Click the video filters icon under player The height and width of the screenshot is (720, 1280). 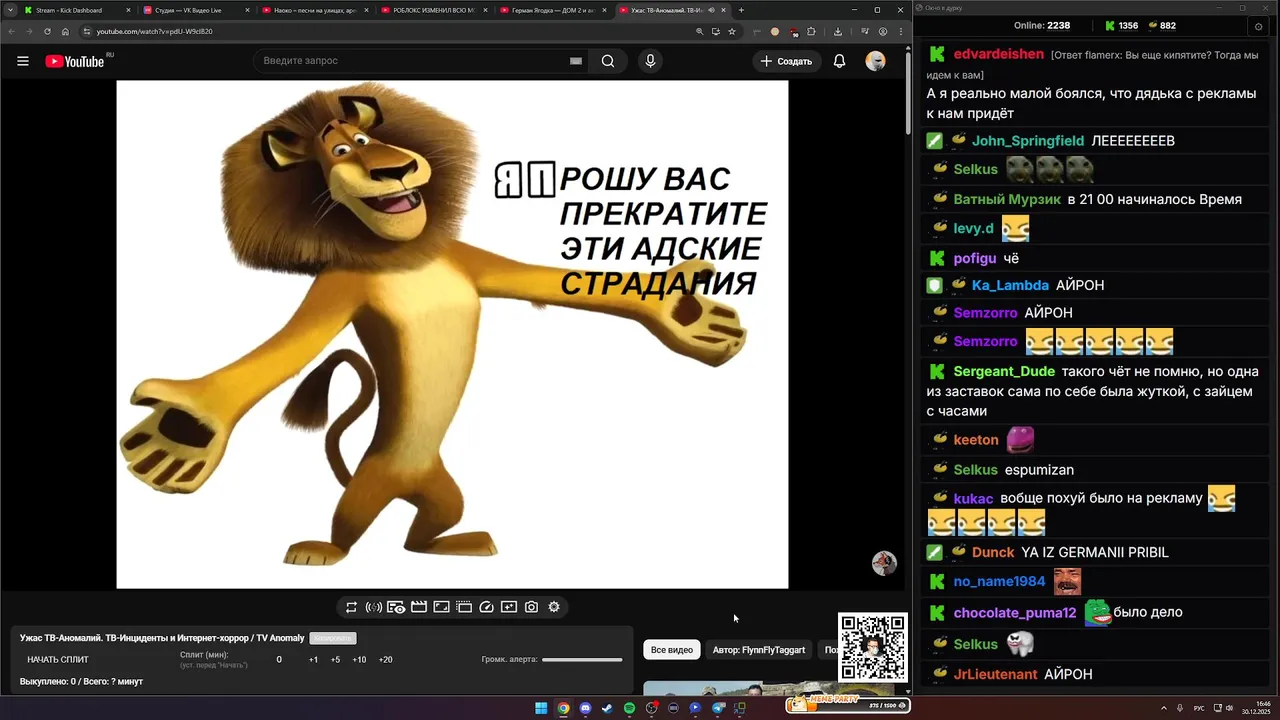point(509,607)
